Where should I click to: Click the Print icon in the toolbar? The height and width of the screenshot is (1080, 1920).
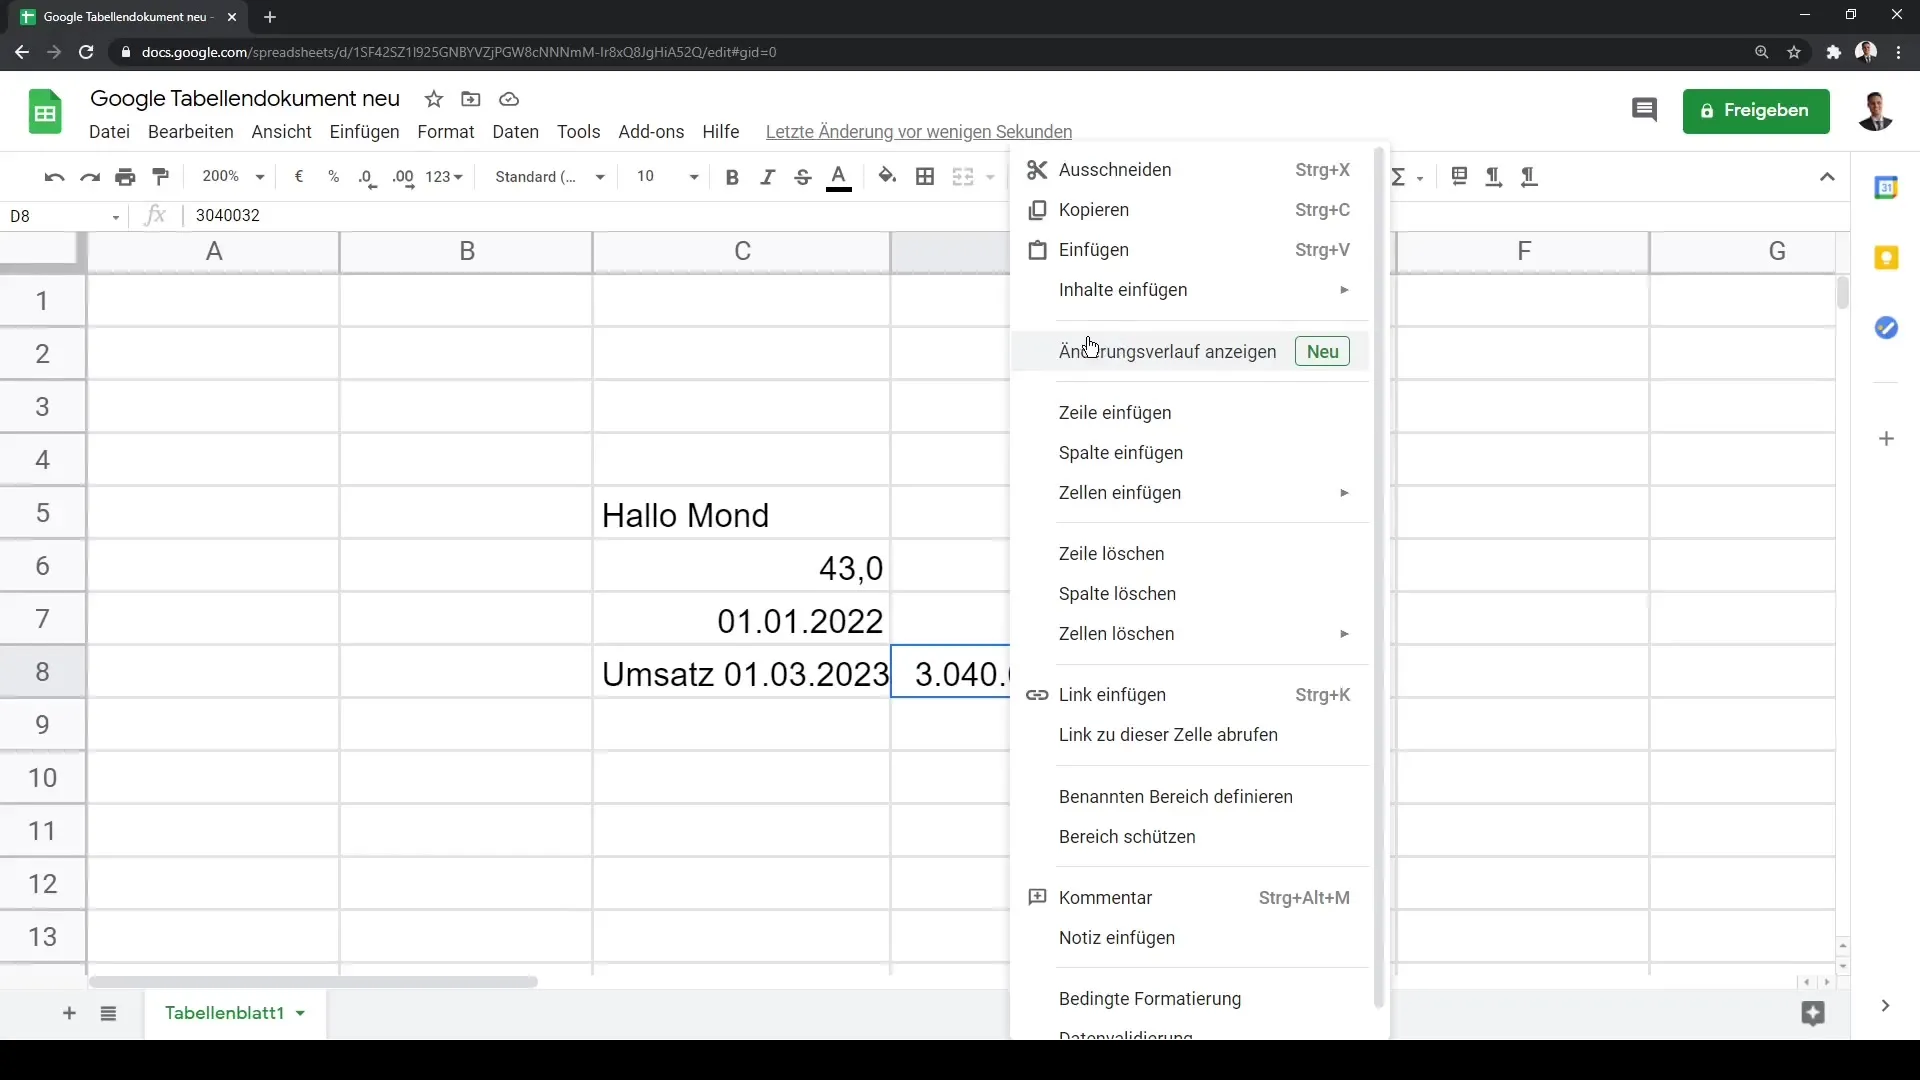(125, 177)
